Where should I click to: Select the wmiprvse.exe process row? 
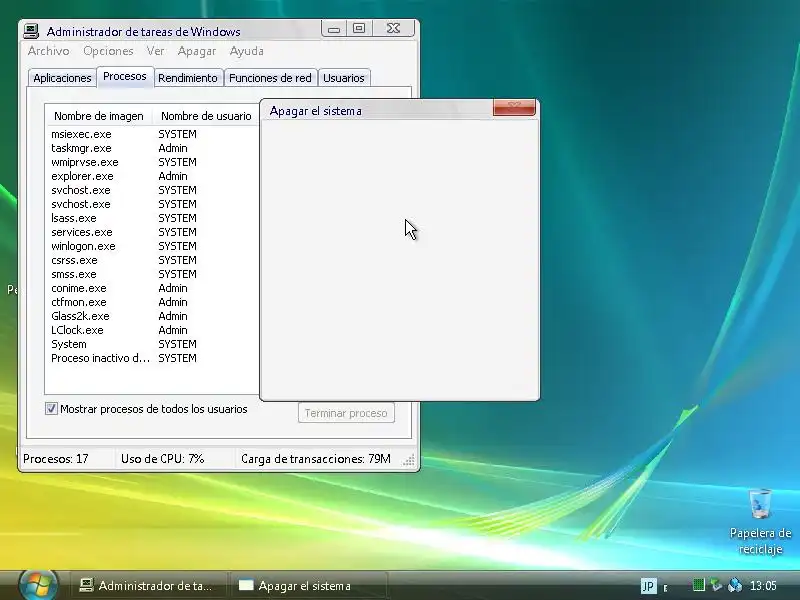click(x=152, y=162)
